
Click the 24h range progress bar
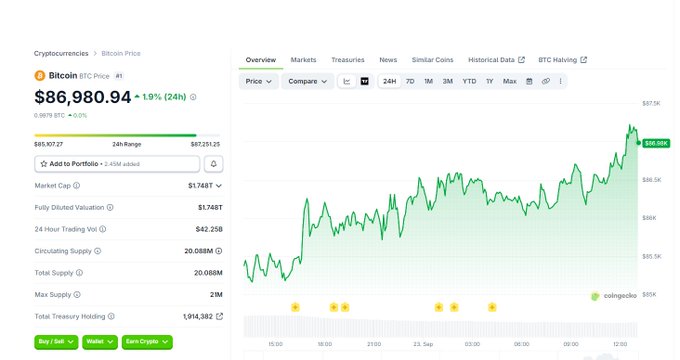(127, 135)
